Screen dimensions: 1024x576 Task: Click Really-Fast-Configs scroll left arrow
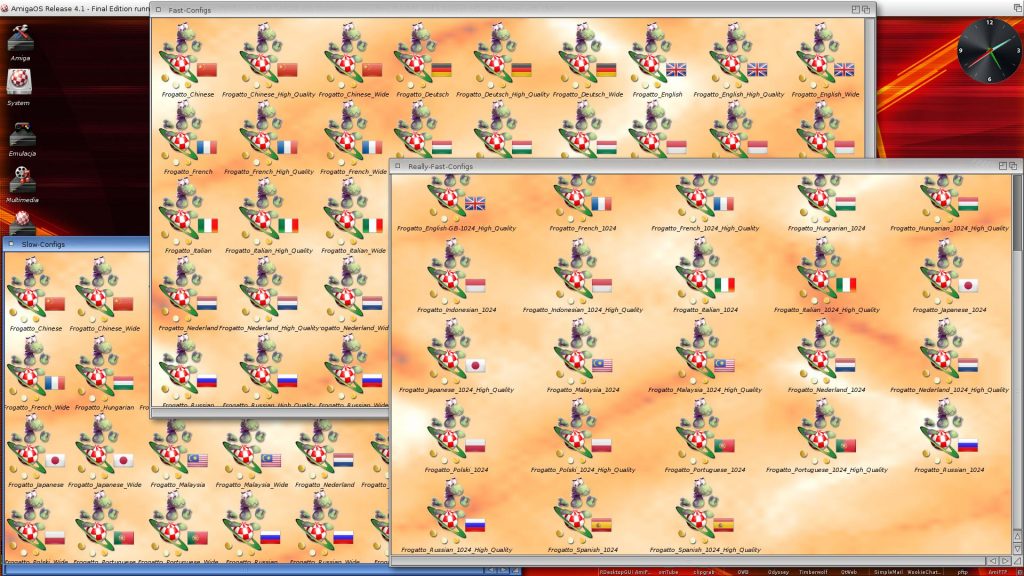point(993,560)
